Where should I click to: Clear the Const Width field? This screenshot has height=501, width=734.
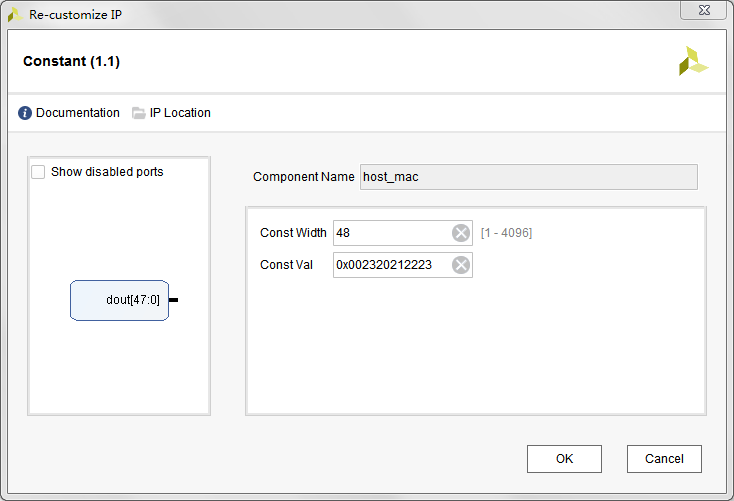[461, 233]
